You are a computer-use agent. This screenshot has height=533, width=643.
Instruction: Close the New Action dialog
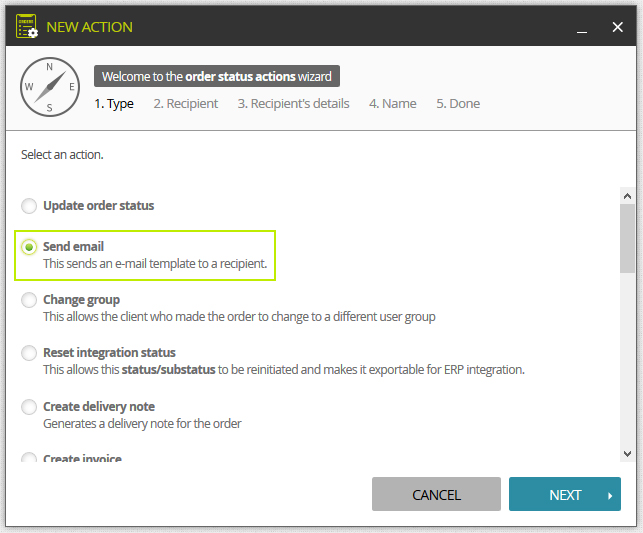617,27
